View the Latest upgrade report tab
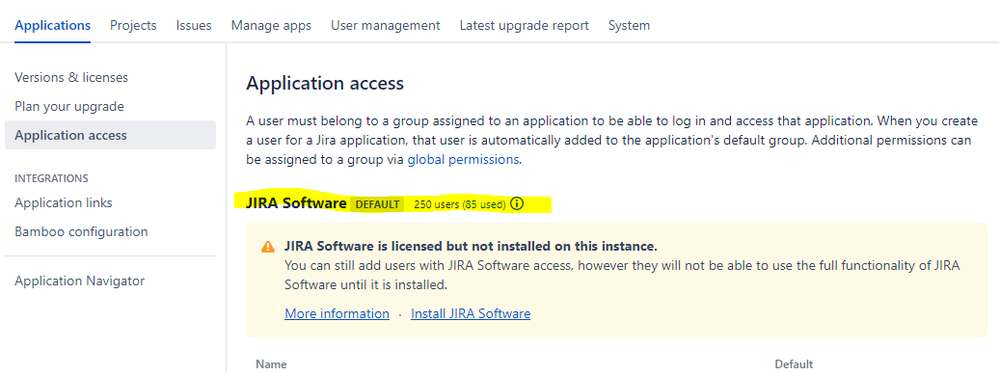Viewport: 999px width, 373px height. (x=524, y=26)
